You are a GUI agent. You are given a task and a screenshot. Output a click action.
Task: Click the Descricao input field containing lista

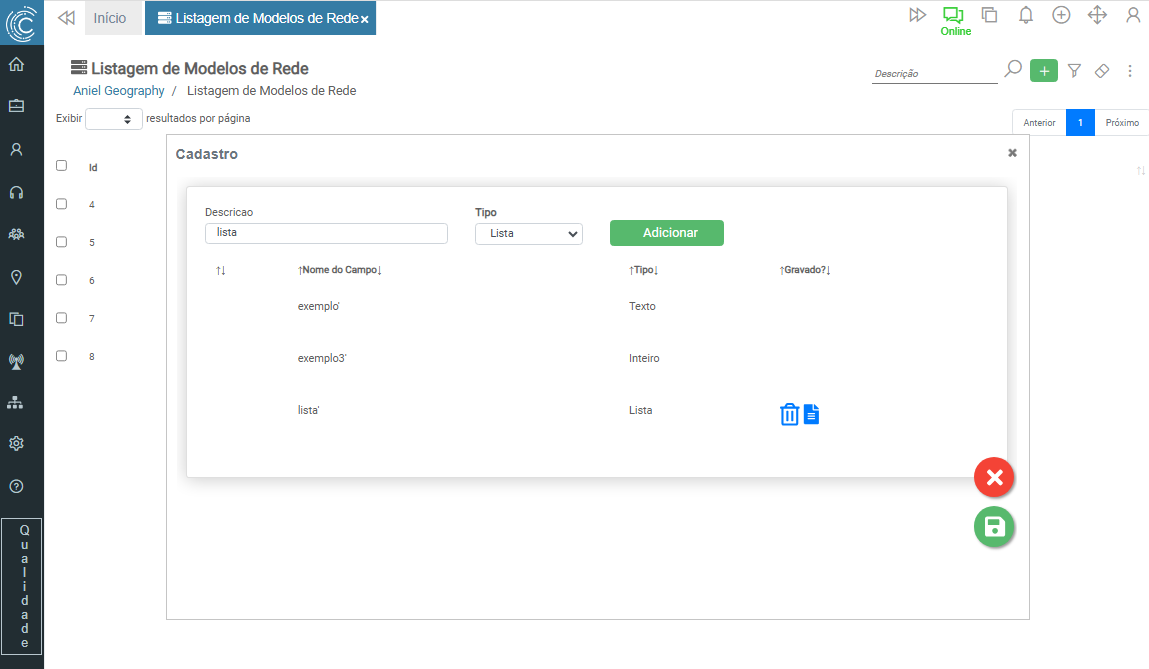(x=326, y=233)
